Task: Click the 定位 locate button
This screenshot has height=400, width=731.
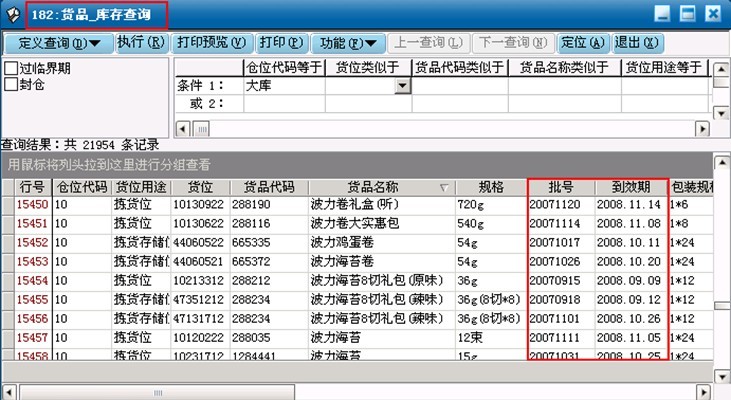Action: [x=582, y=43]
